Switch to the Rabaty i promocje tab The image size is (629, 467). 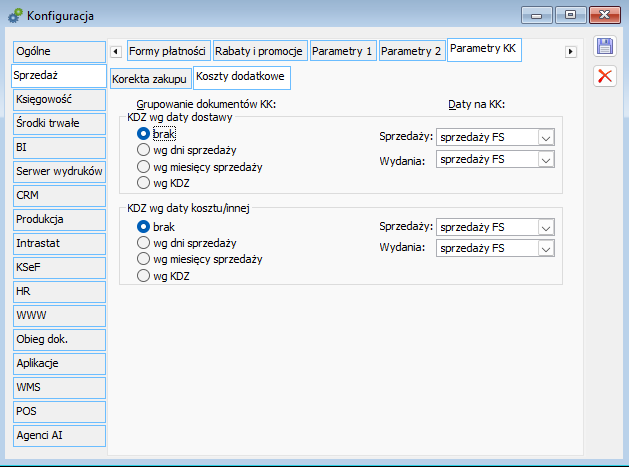pos(260,51)
